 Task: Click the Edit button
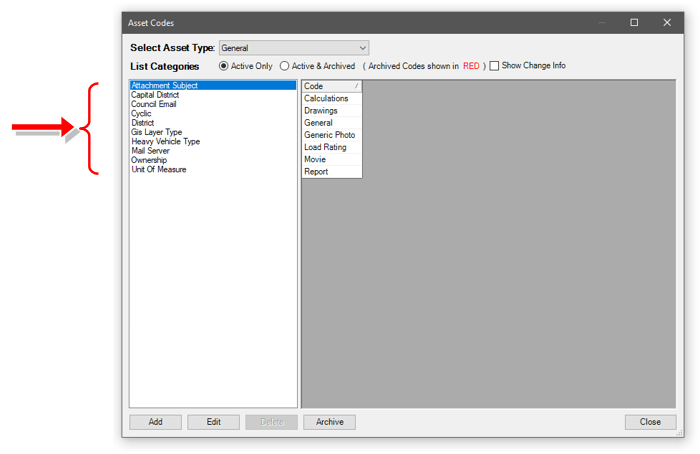pos(213,422)
